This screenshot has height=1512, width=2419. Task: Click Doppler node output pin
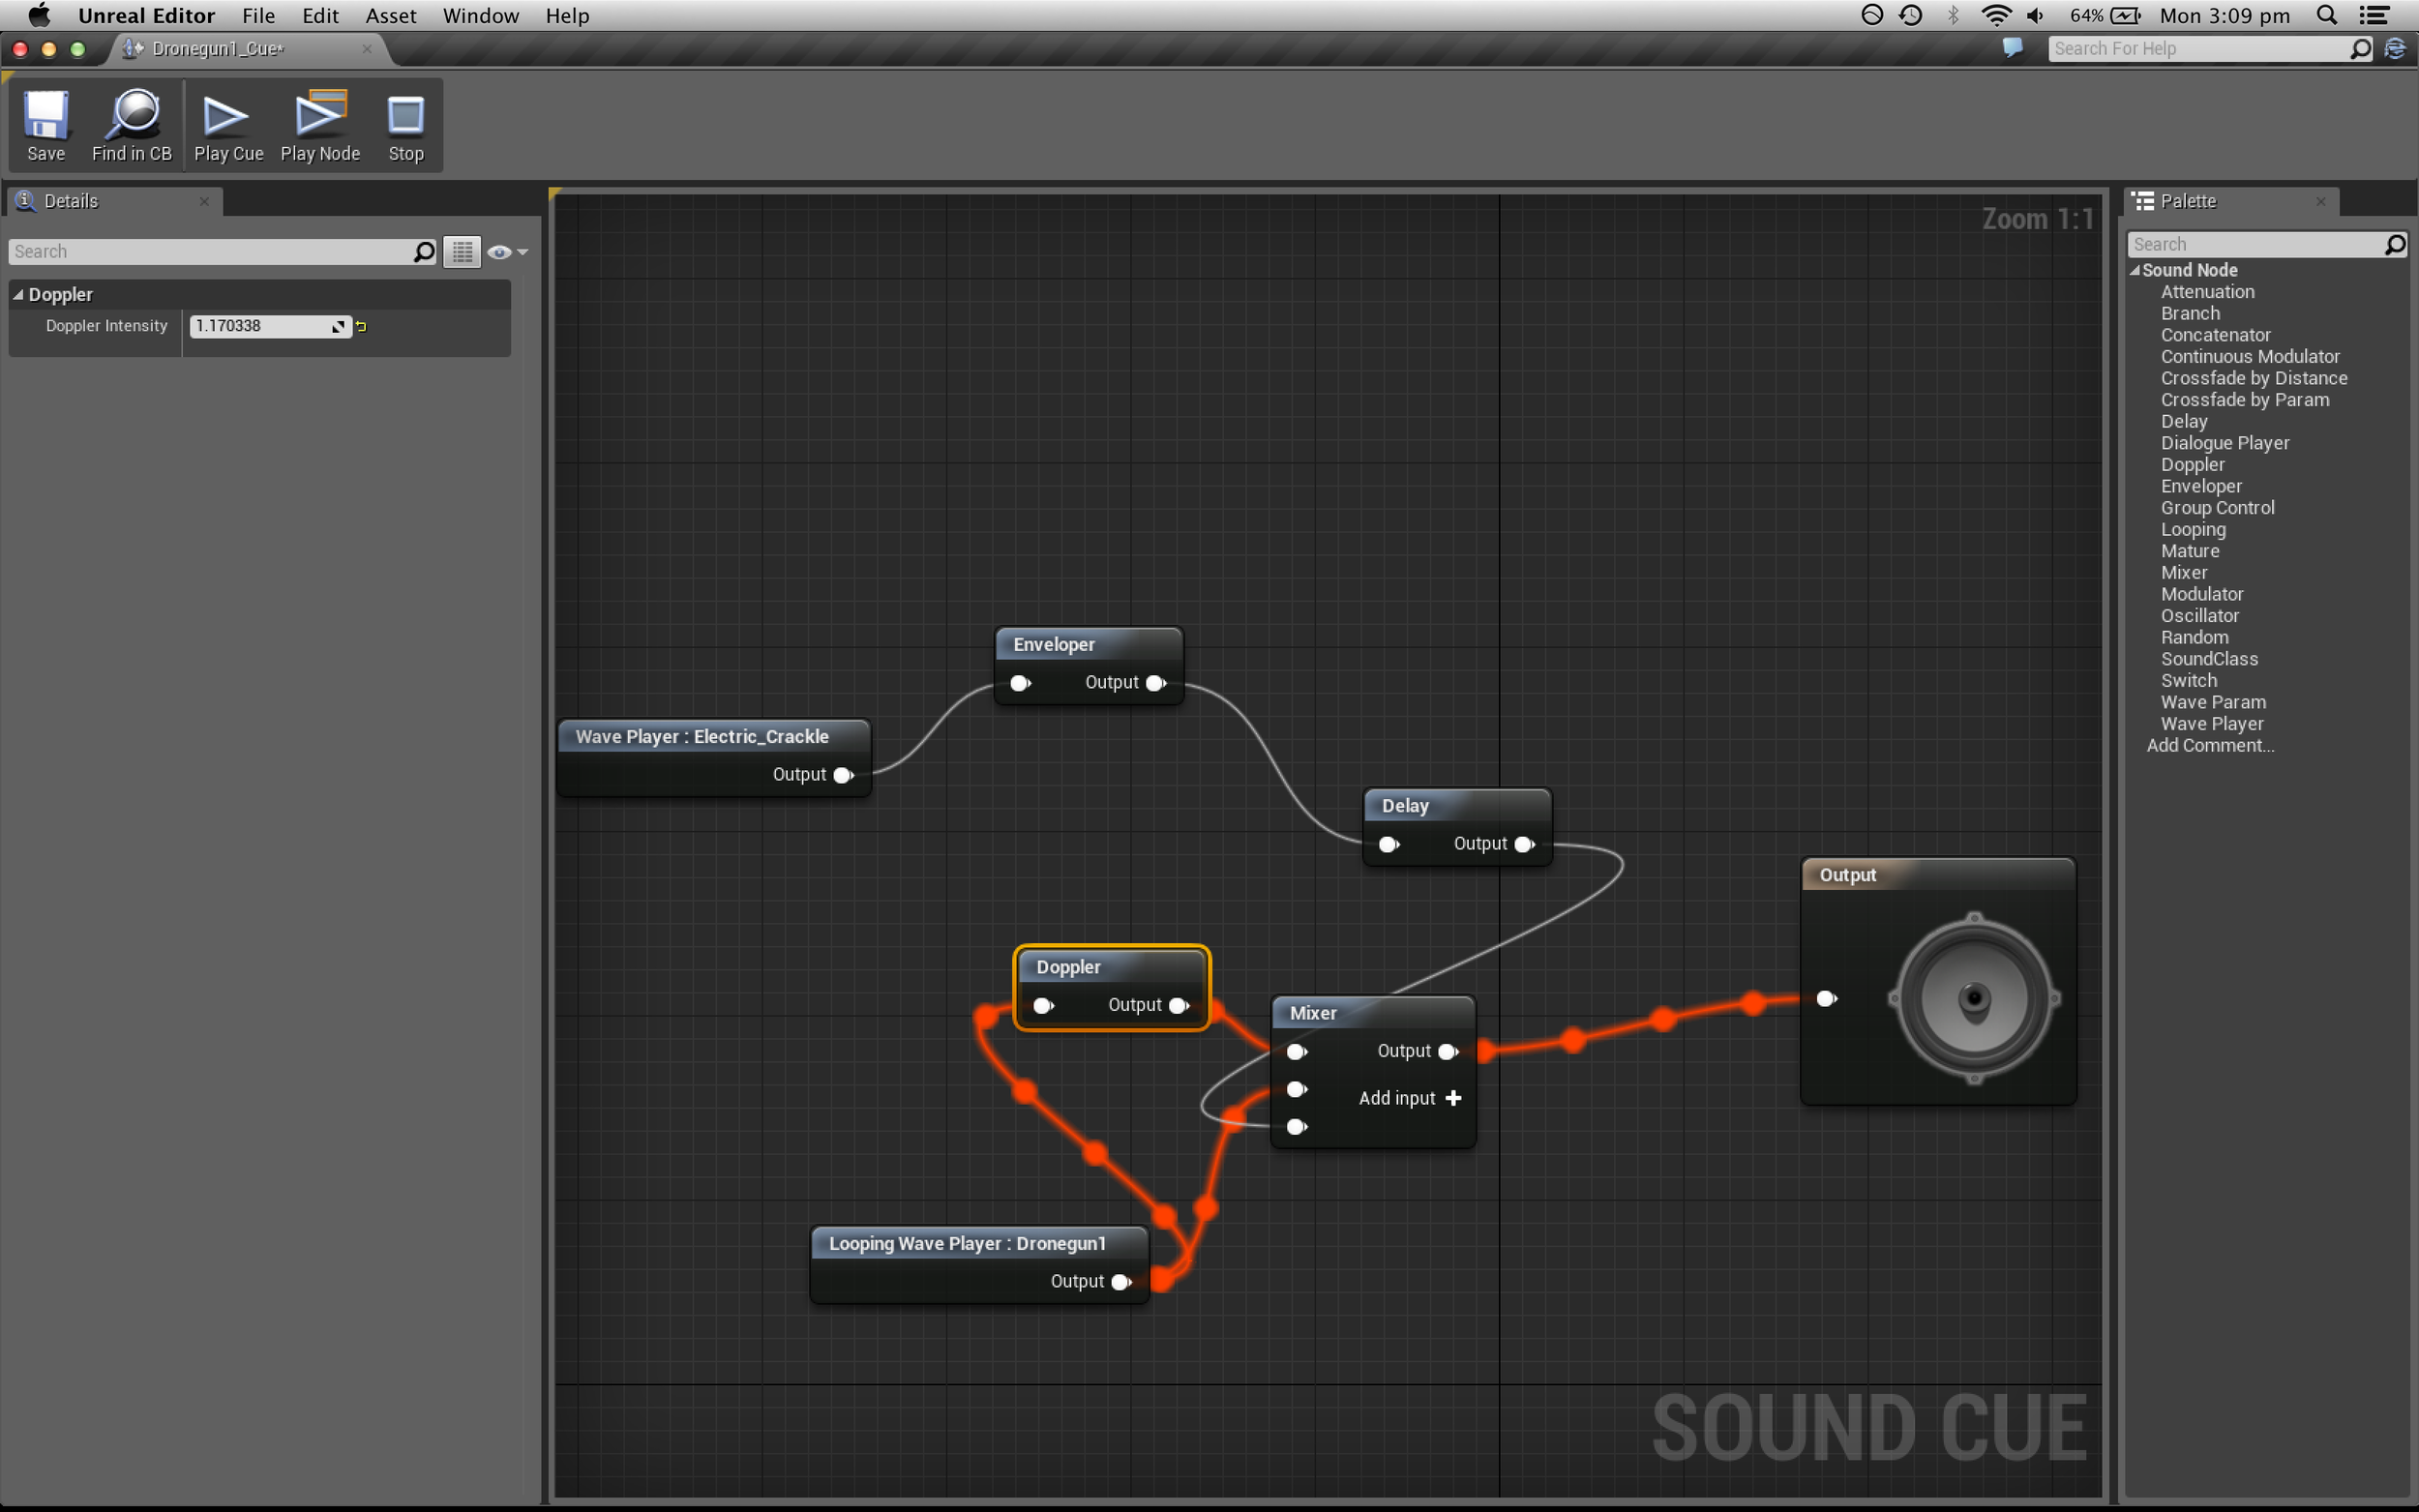(x=1179, y=1005)
